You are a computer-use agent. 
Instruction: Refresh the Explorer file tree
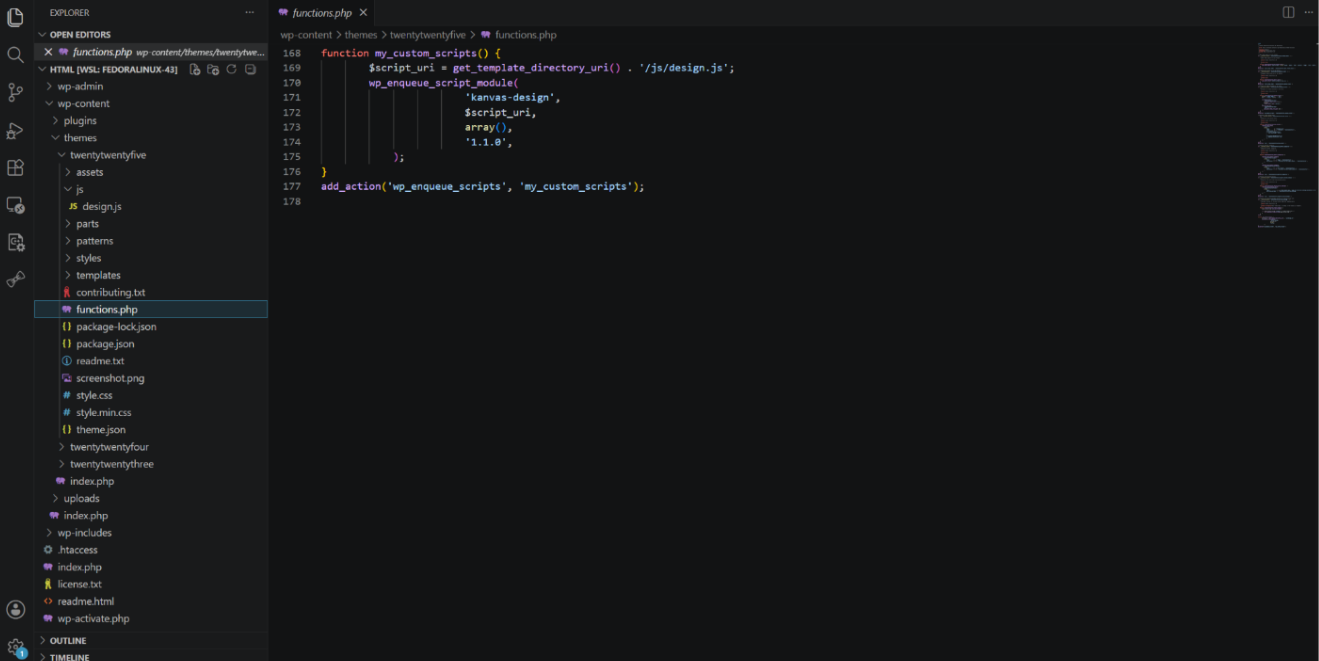[232, 70]
